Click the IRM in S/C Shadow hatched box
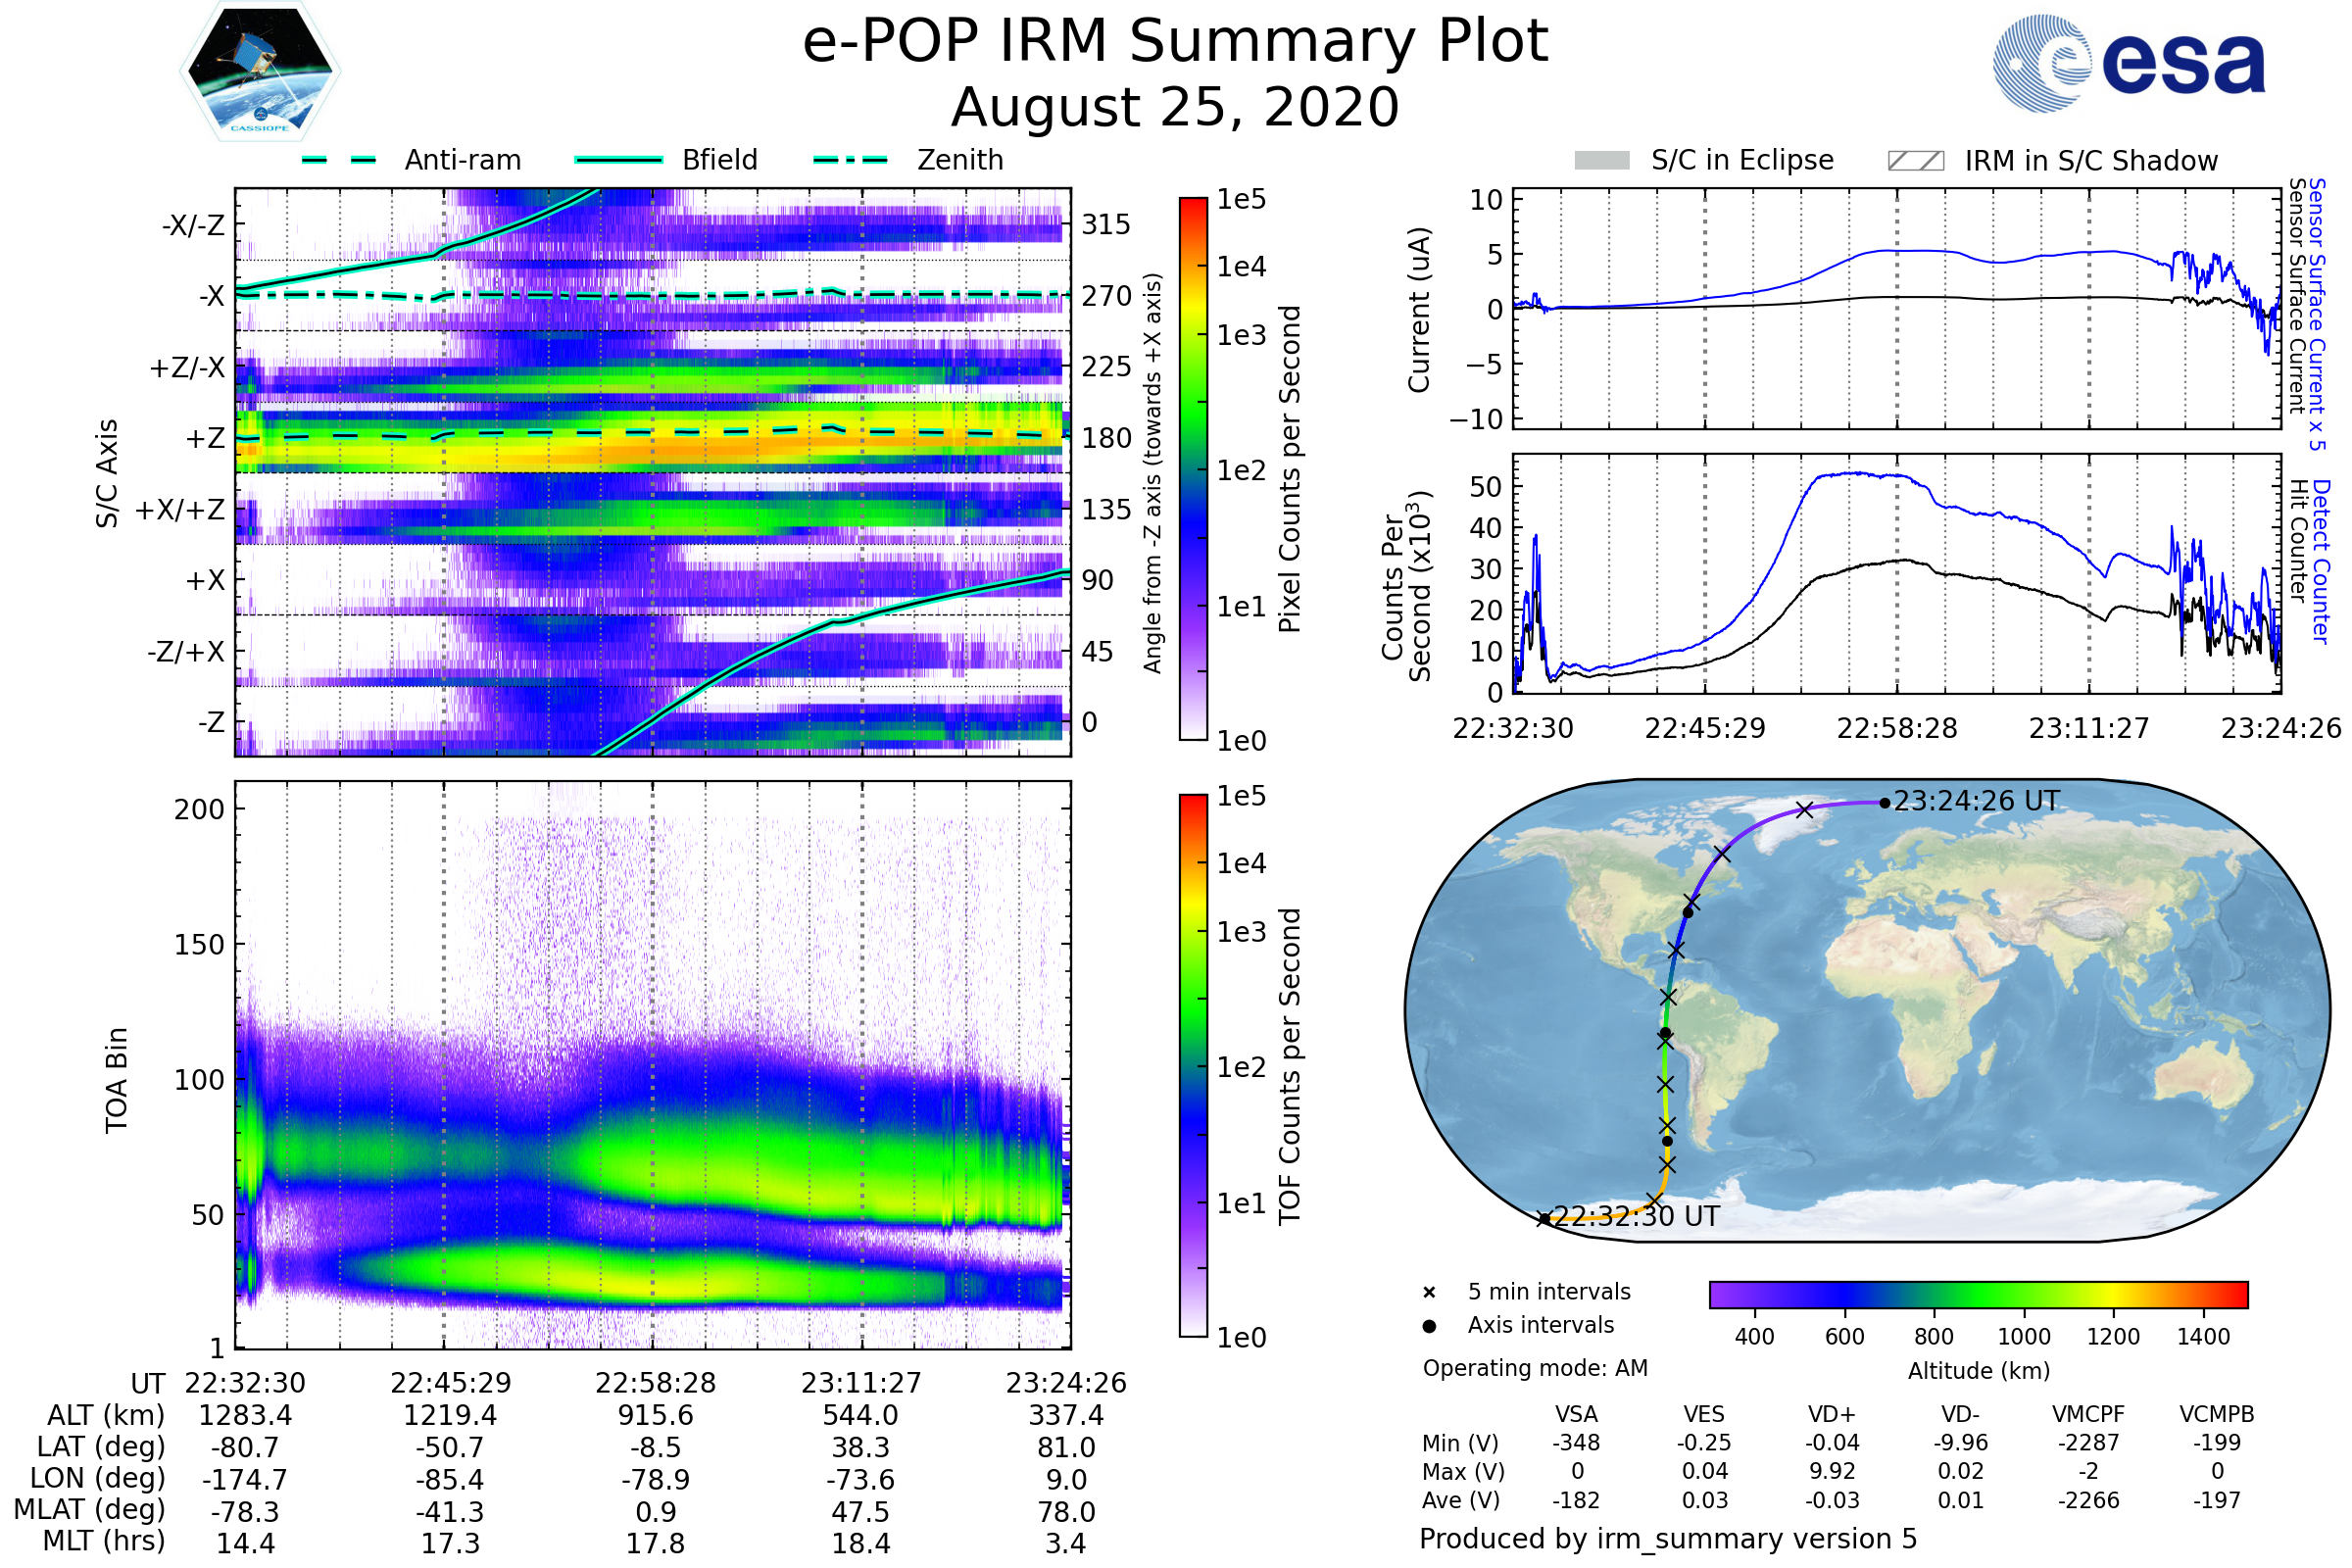Image resolution: width=2352 pixels, height=1568 pixels. 1915,161
